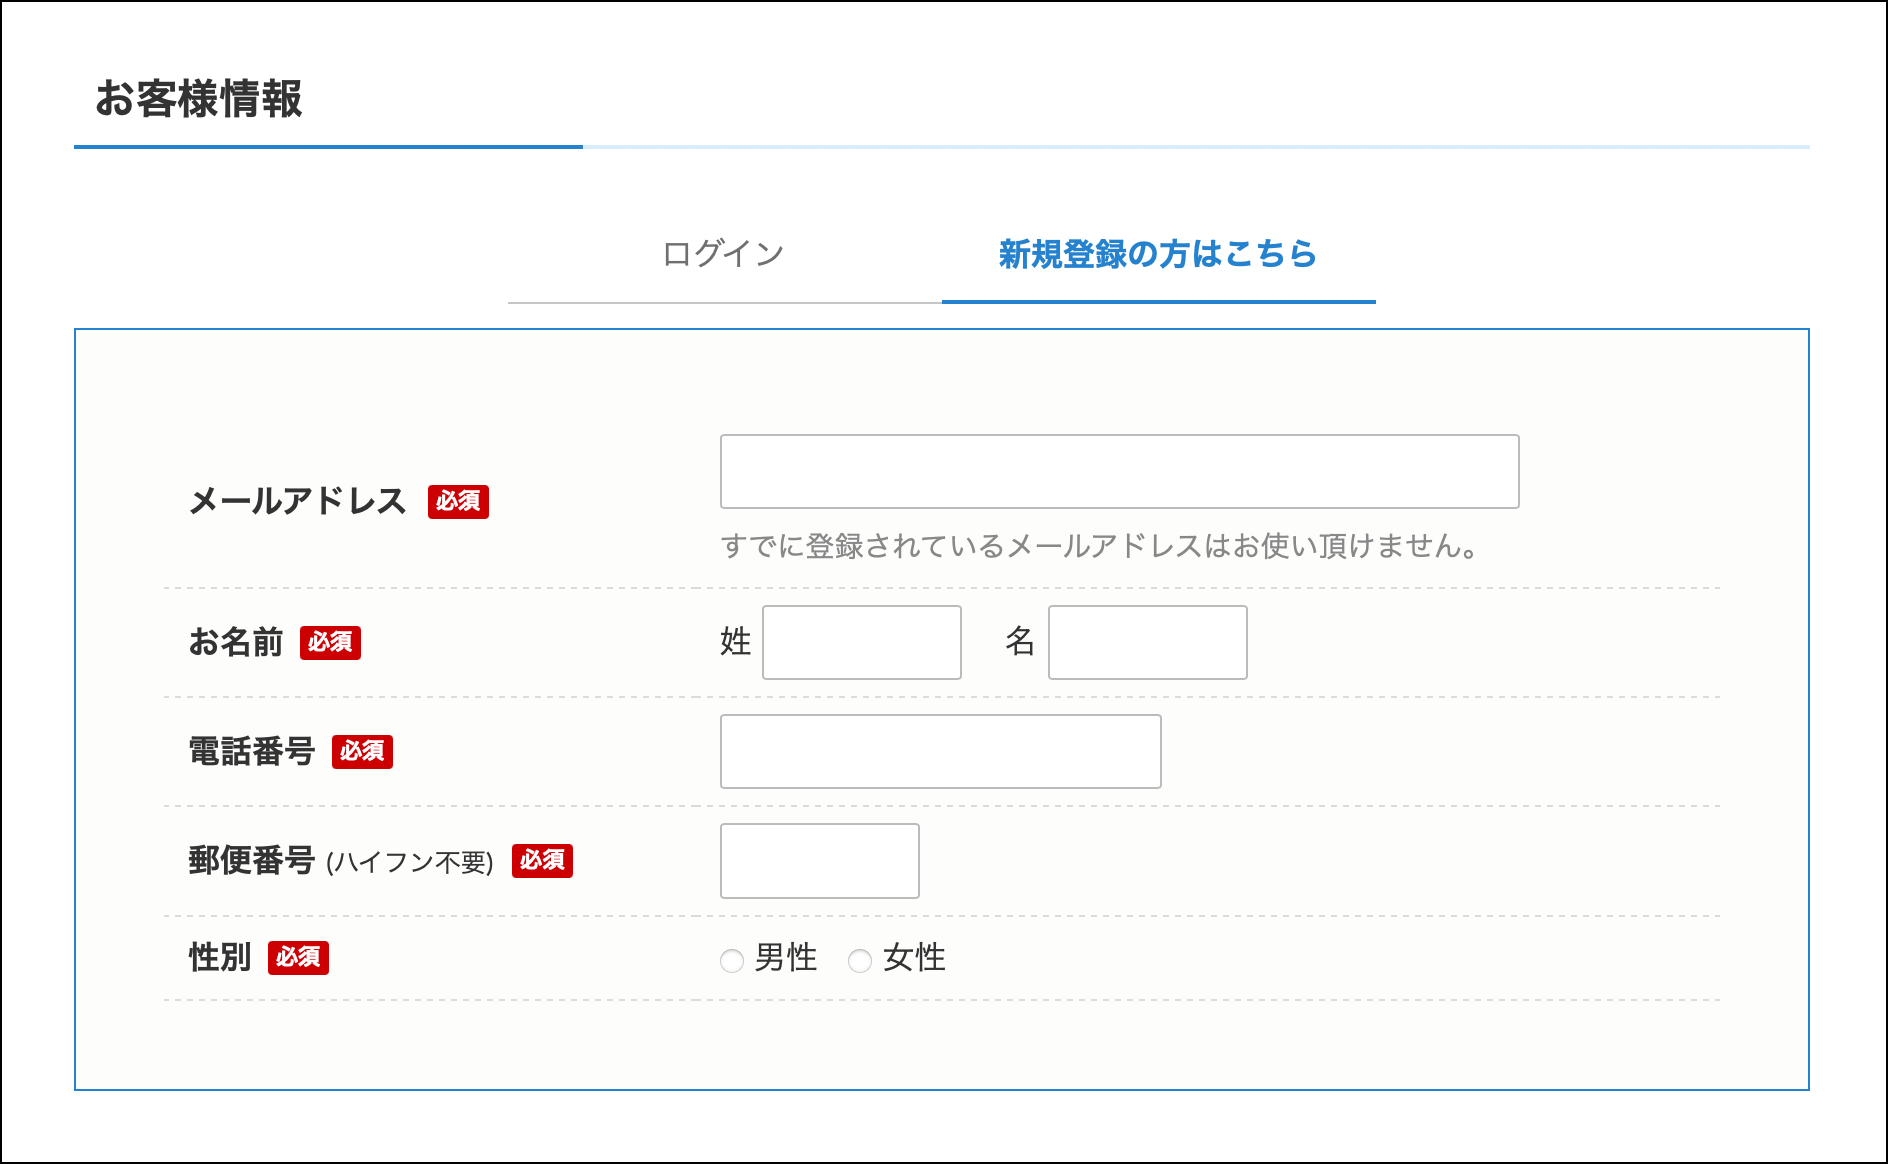Select the 男性 radio button
This screenshot has width=1888, height=1164.
tap(732, 961)
